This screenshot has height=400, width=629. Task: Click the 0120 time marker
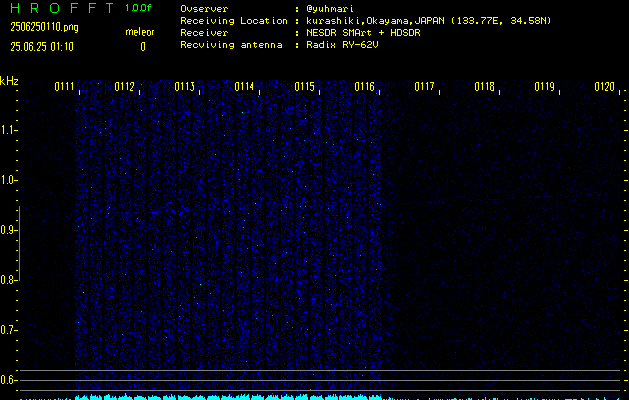coord(605,87)
